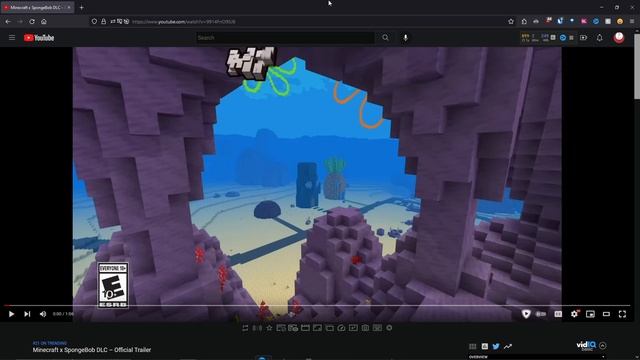This screenshot has width=640, height=360.
Task: Open the account avatar menu
Action: [619, 38]
